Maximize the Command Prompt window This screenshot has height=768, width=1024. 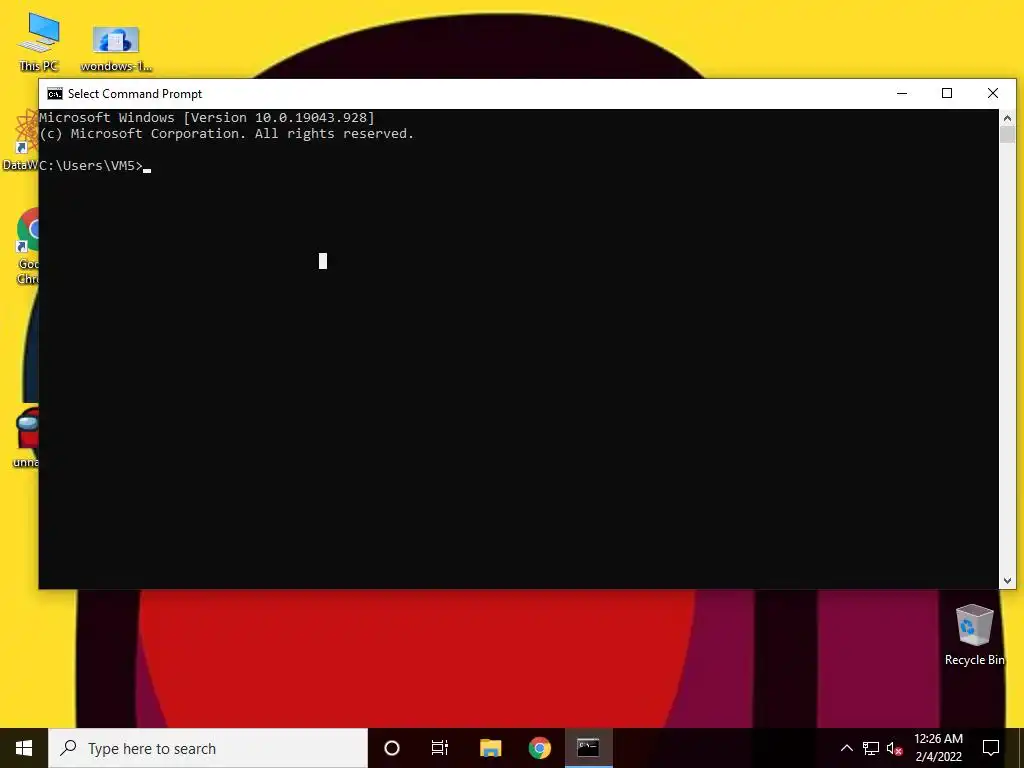tap(947, 93)
